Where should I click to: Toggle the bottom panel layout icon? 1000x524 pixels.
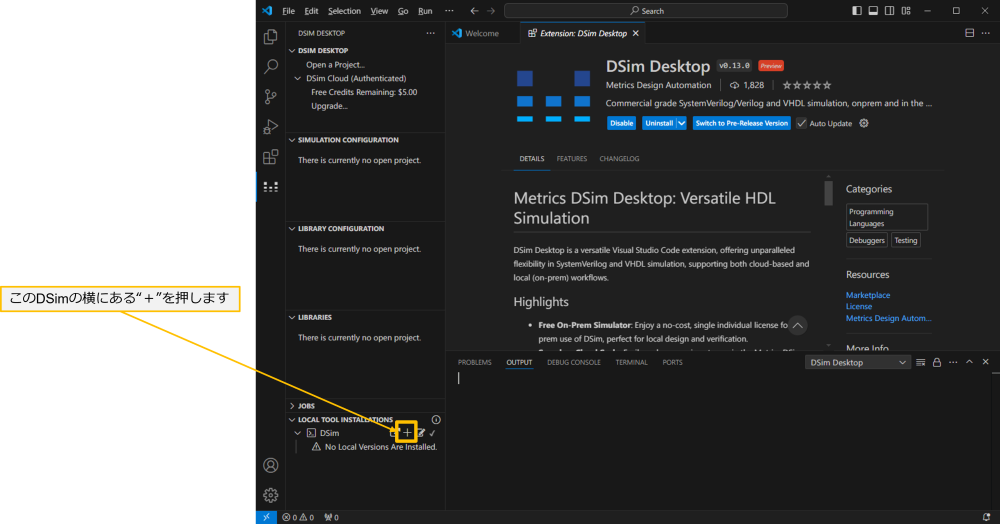[x=873, y=11]
